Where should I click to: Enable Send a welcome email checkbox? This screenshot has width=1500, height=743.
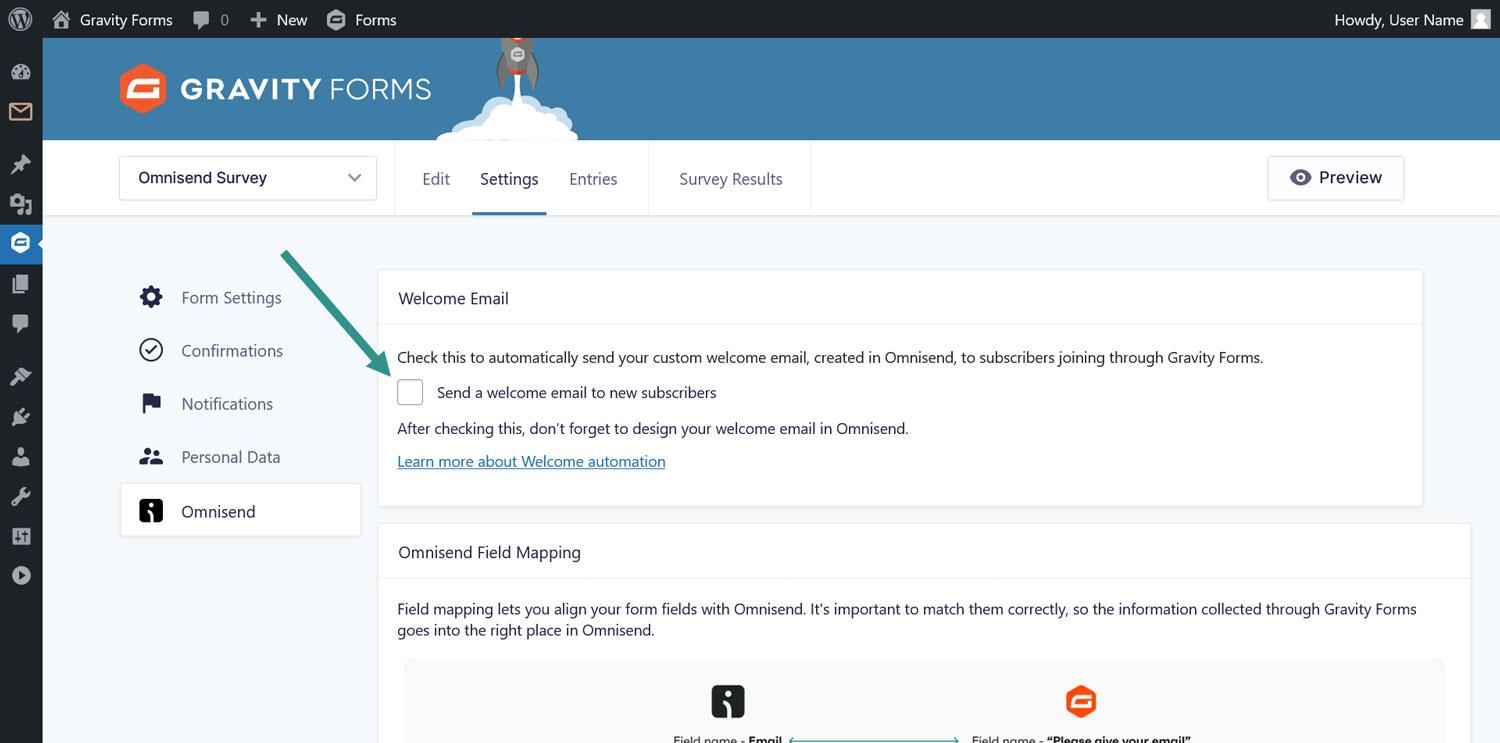[410, 392]
